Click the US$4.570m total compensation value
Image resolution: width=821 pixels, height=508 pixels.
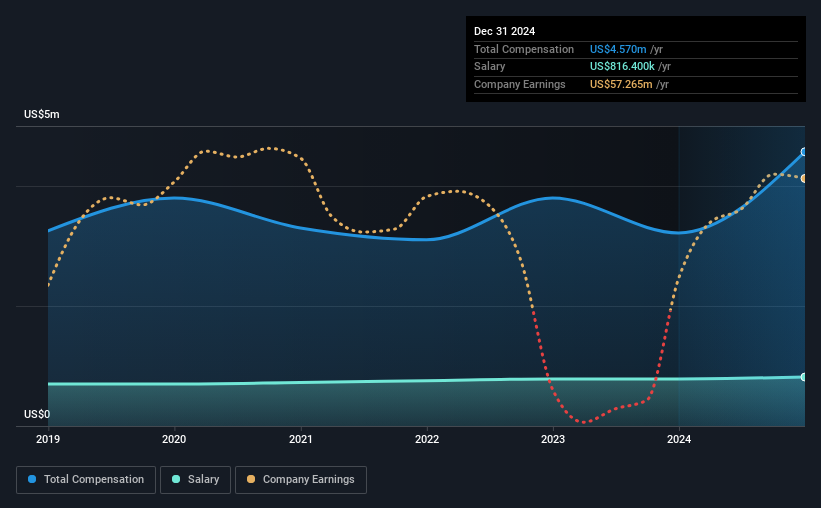click(x=618, y=49)
